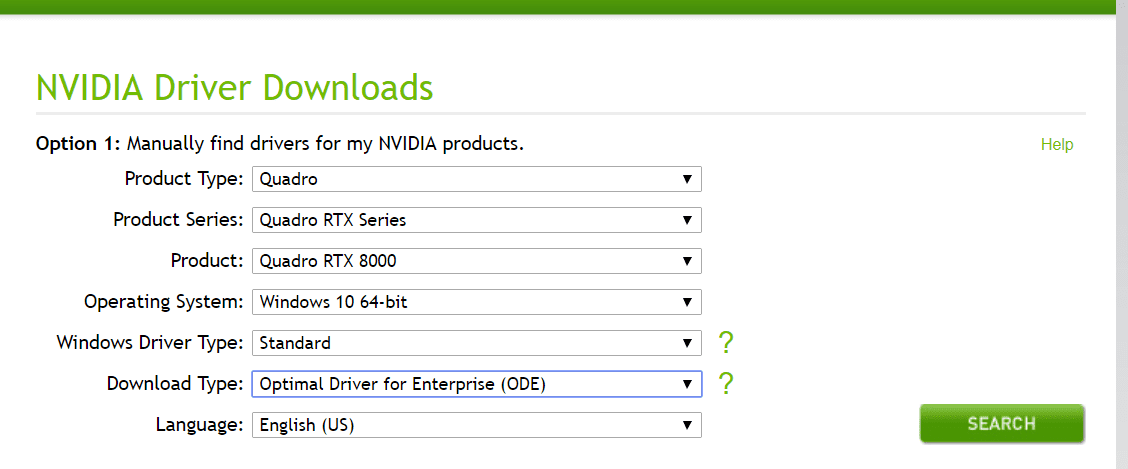Open the English (US) language dropdown
Screen dimensions: 1128x469
point(476,425)
